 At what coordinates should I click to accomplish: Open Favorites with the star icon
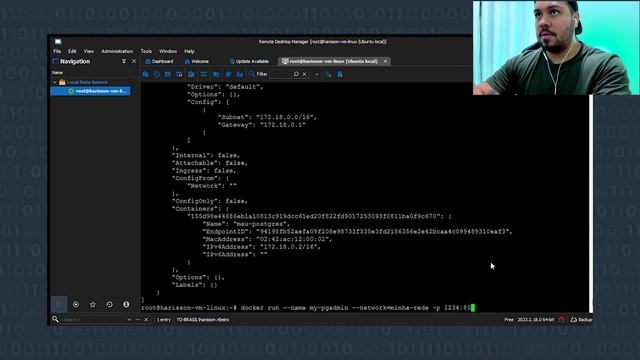93,304
